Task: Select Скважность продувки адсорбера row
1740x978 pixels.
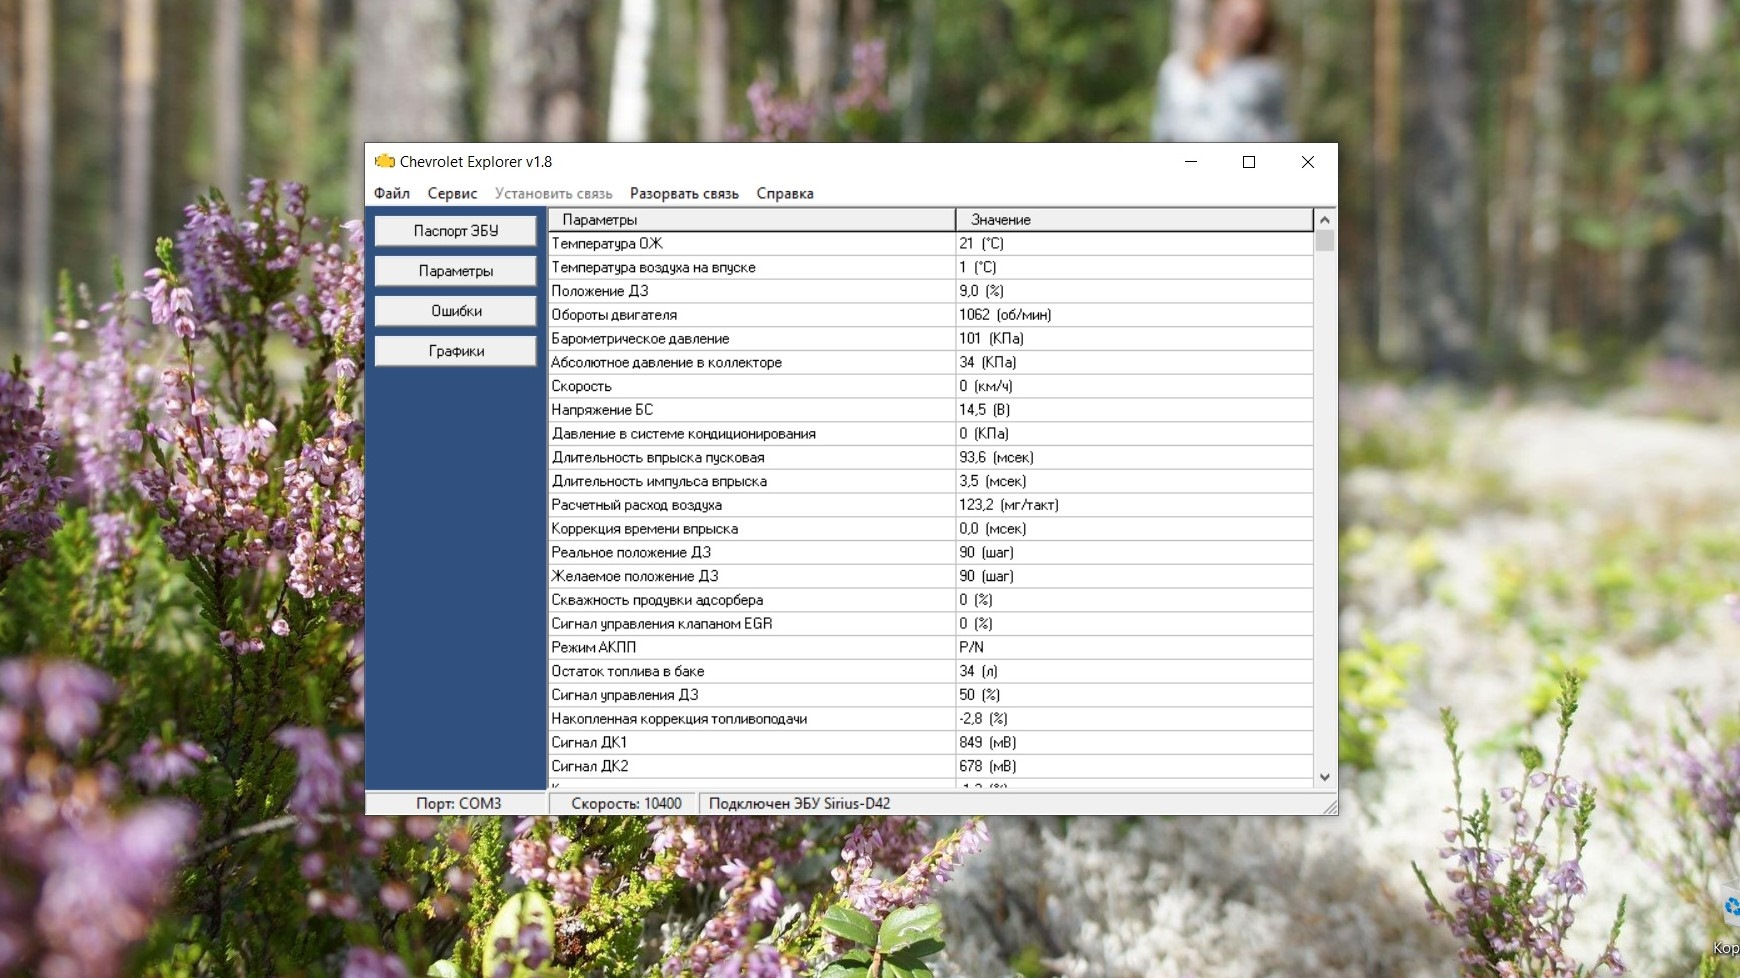Action: [x=931, y=600]
